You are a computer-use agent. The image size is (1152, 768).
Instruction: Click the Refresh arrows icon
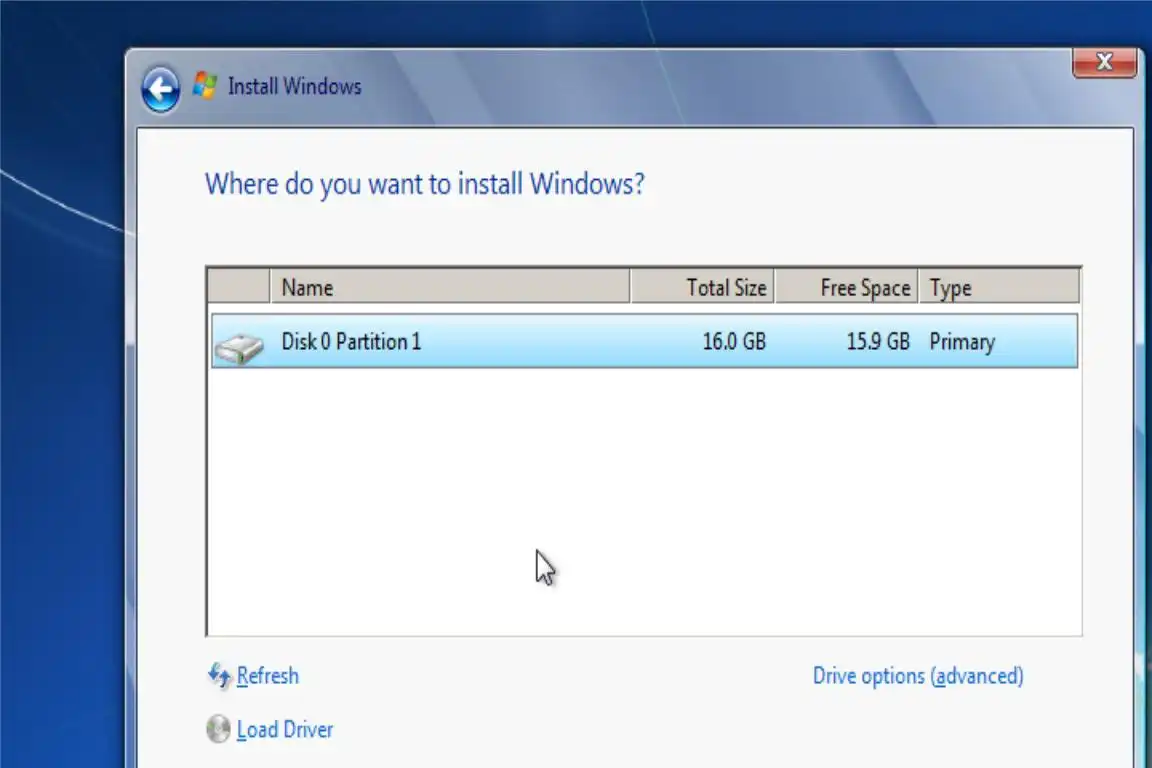coord(219,674)
